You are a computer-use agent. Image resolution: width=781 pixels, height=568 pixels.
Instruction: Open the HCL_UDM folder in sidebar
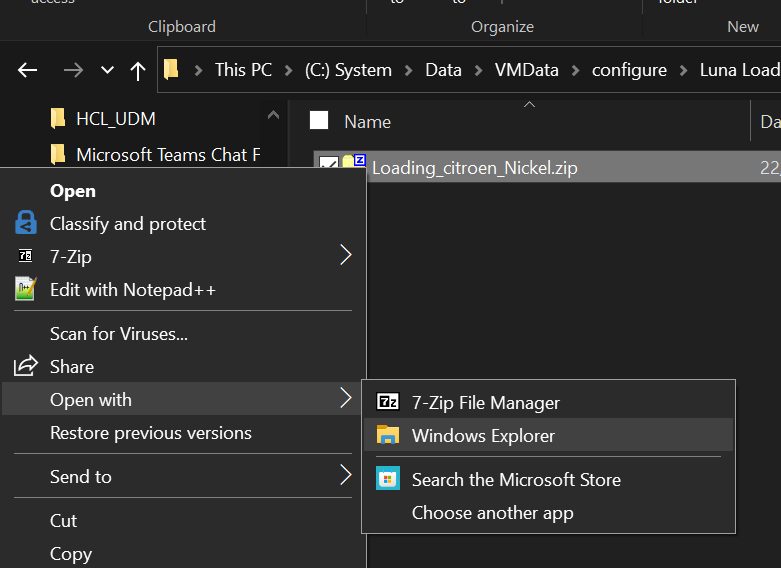(x=116, y=119)
